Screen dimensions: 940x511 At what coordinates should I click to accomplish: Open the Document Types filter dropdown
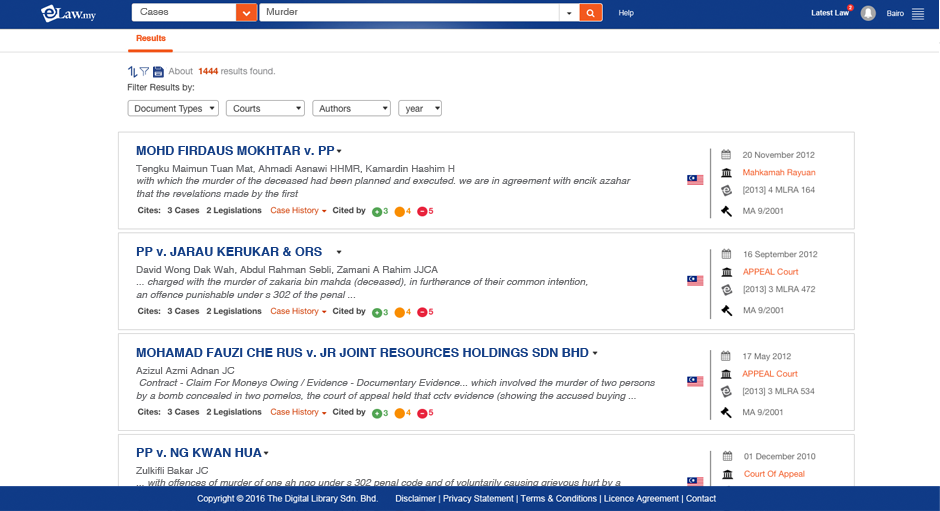coord(173,108)
